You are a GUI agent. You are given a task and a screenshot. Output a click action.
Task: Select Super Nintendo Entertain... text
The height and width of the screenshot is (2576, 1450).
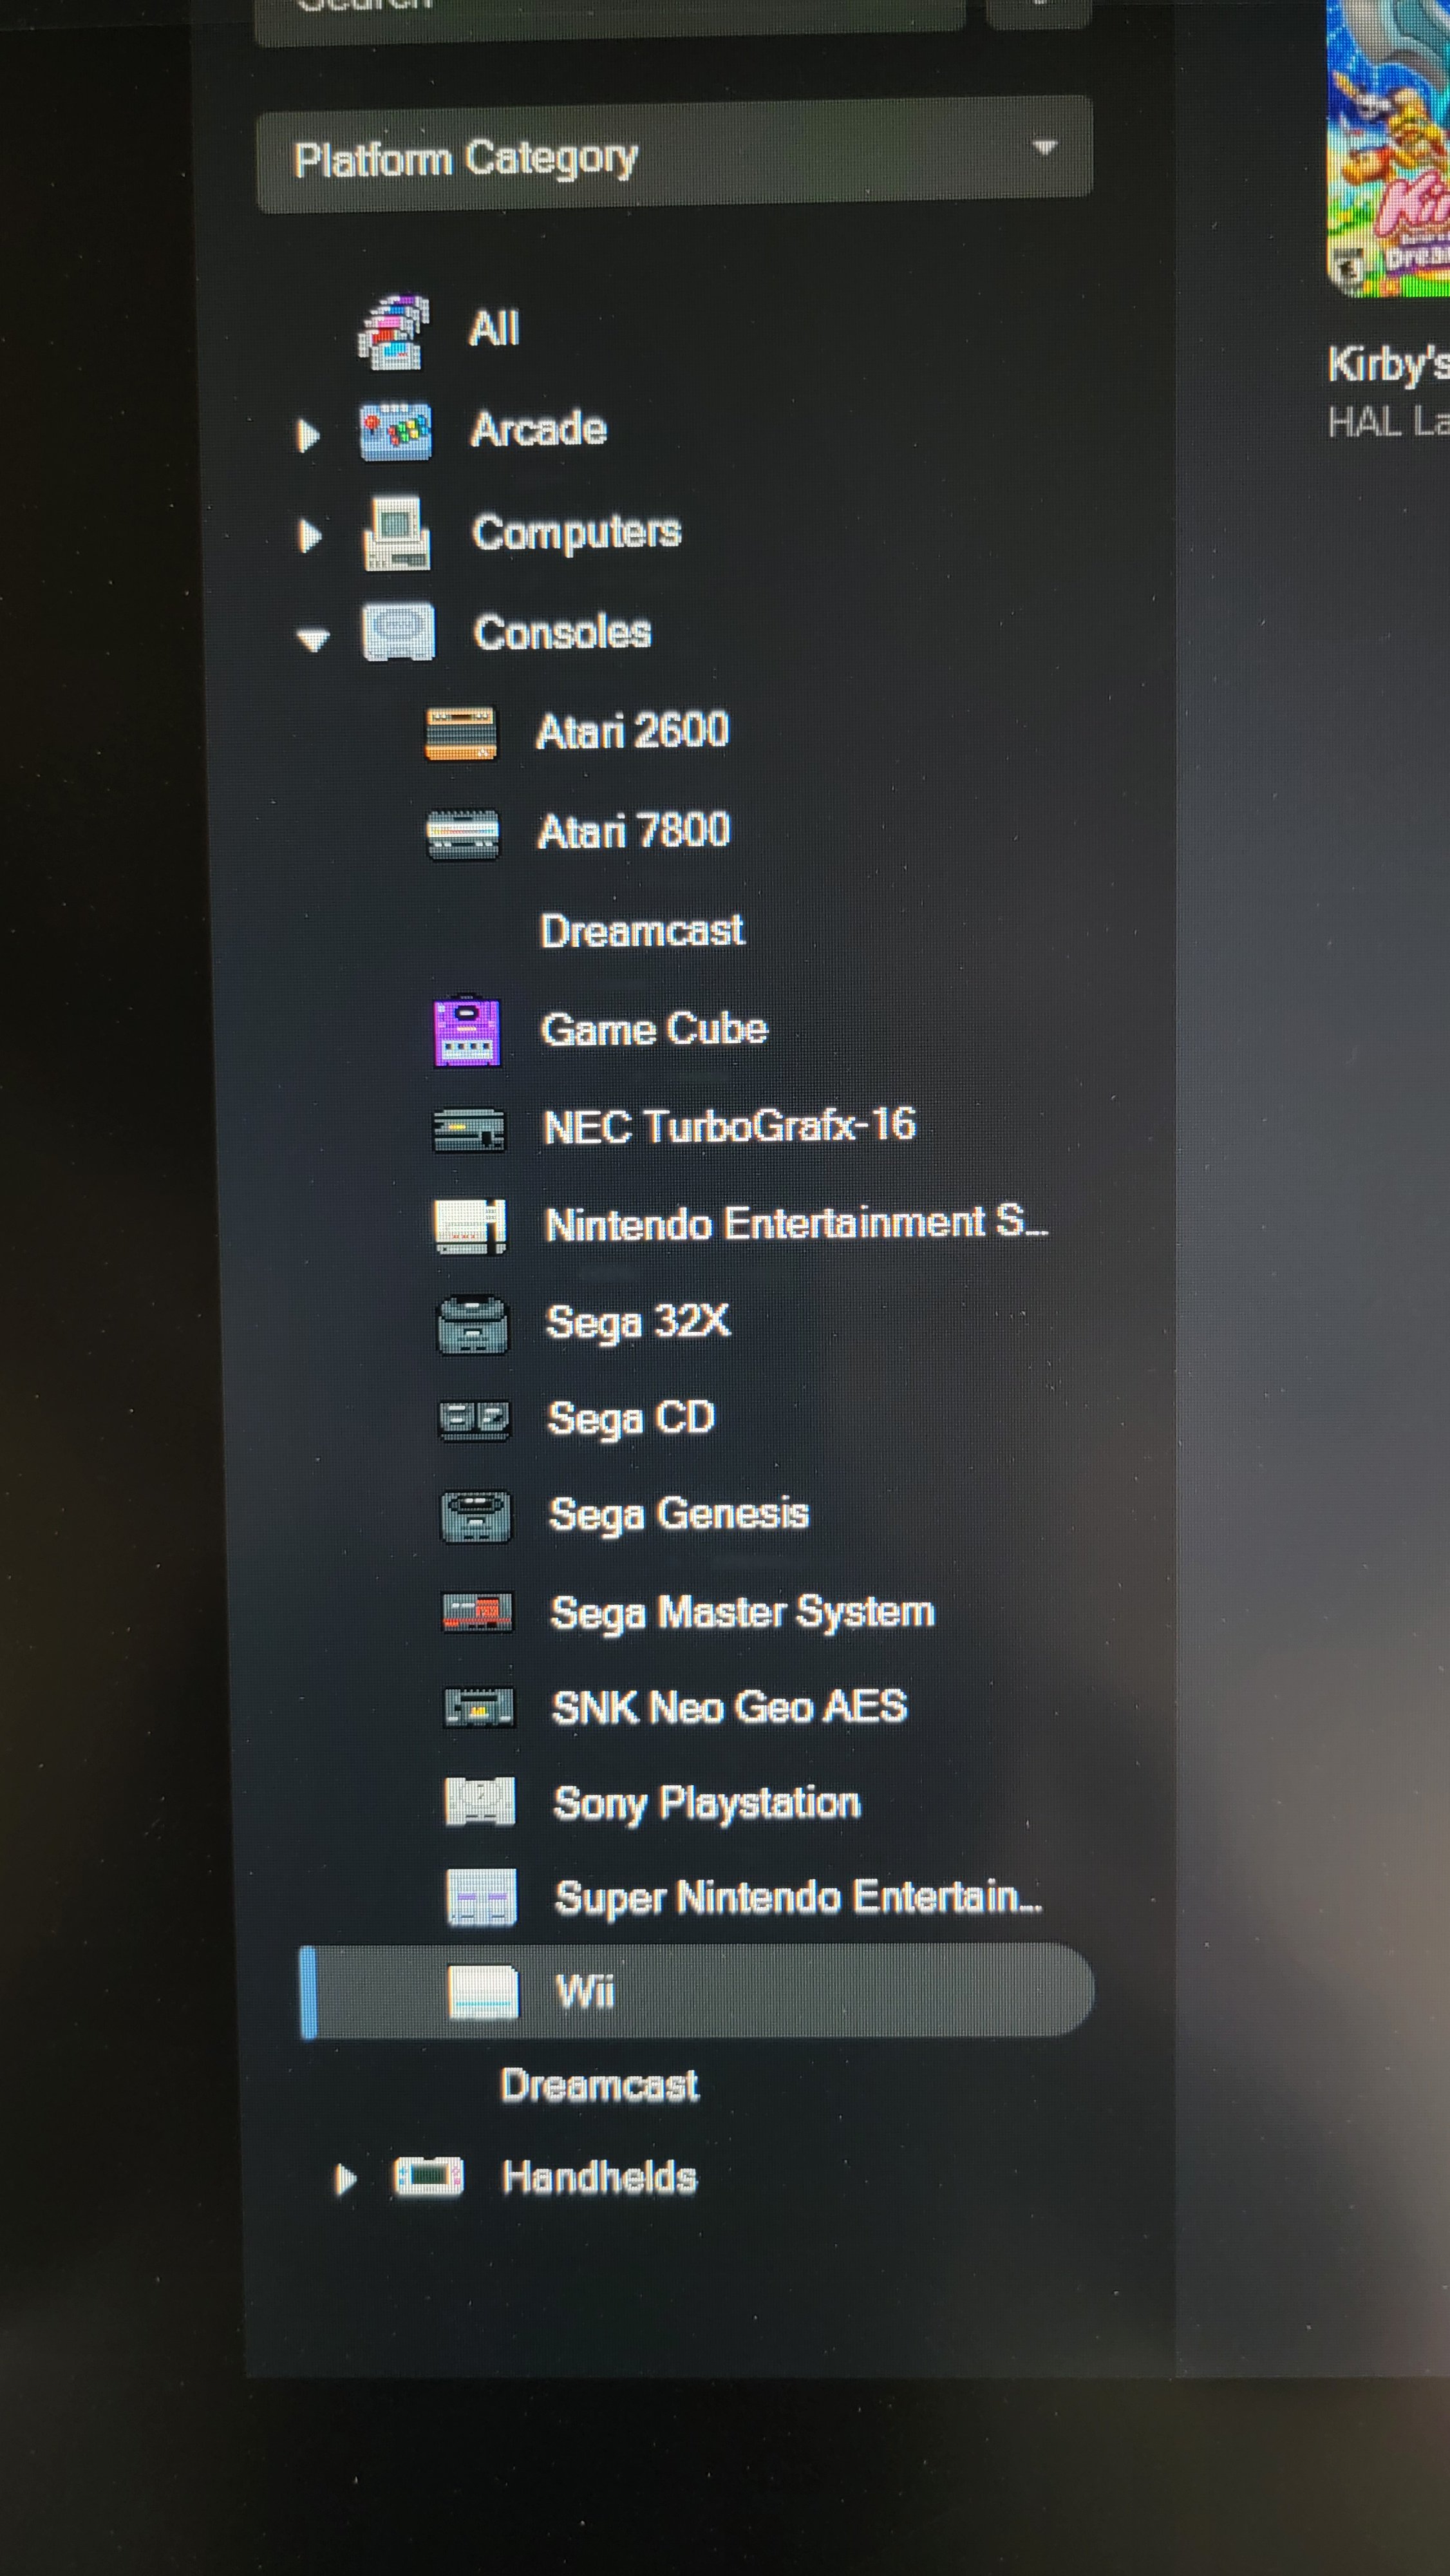(x=799, y=1898)
